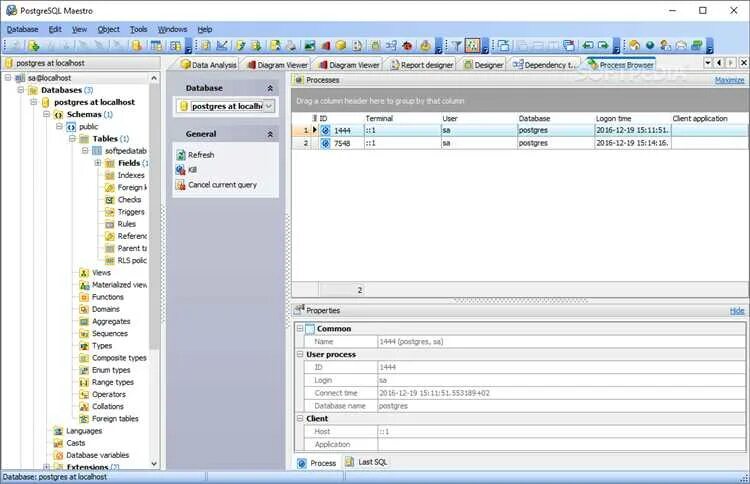
Task: Collapse the Tables tree node
Action: coord(73,139)
